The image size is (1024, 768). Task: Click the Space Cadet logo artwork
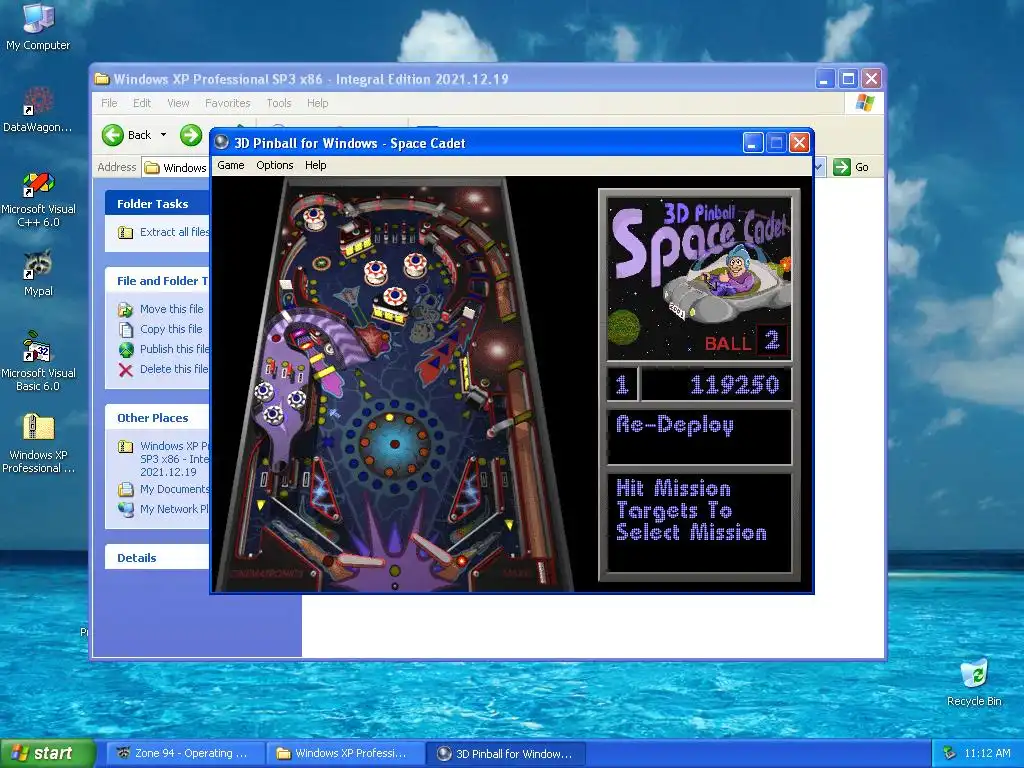(699, 280)
